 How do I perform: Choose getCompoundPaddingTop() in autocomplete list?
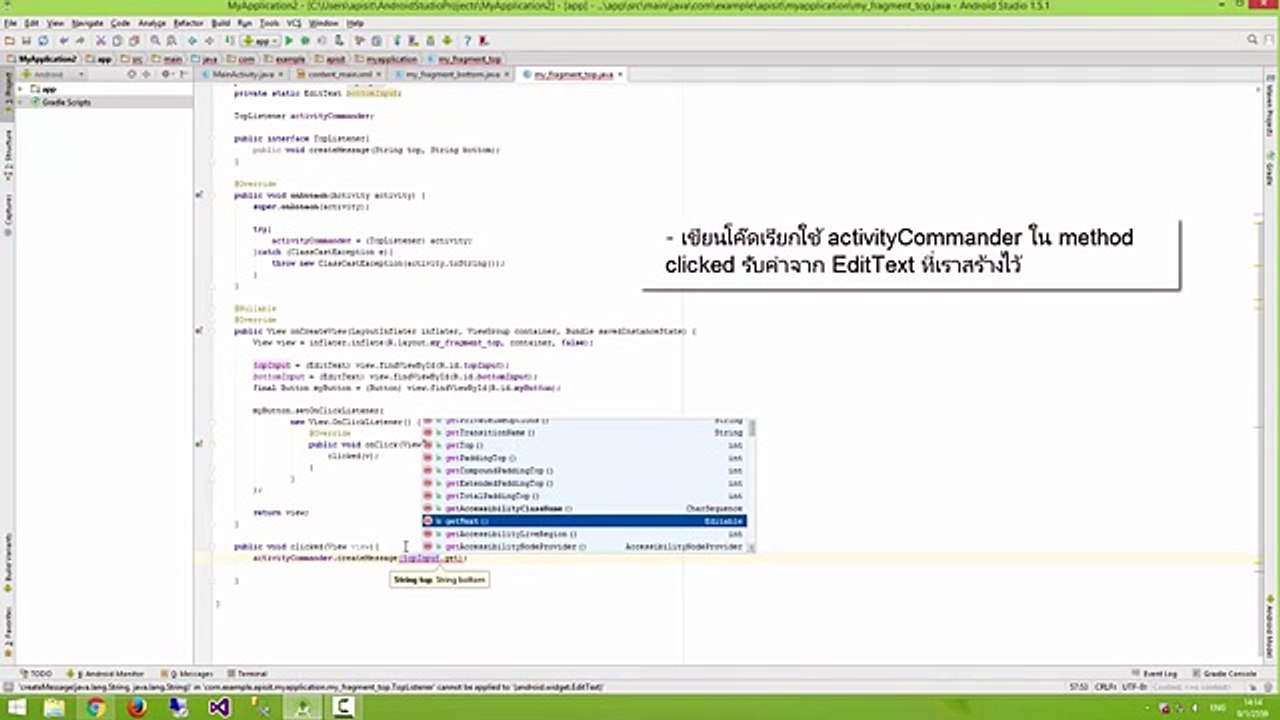[x=584, y=470]
